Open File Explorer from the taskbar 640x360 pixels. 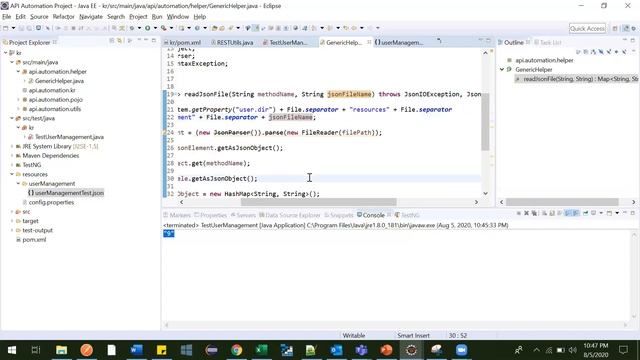pyautogui.click(x=61, y=350)
